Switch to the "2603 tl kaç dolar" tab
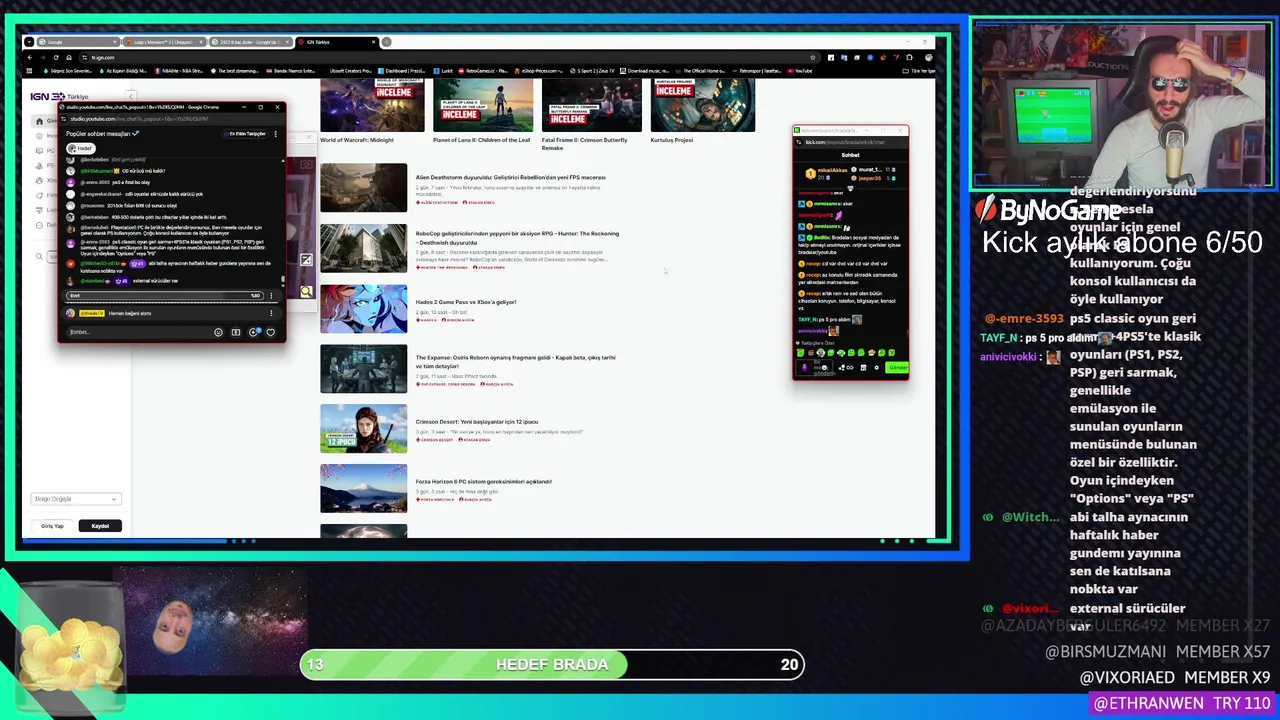 coord(251,42)
